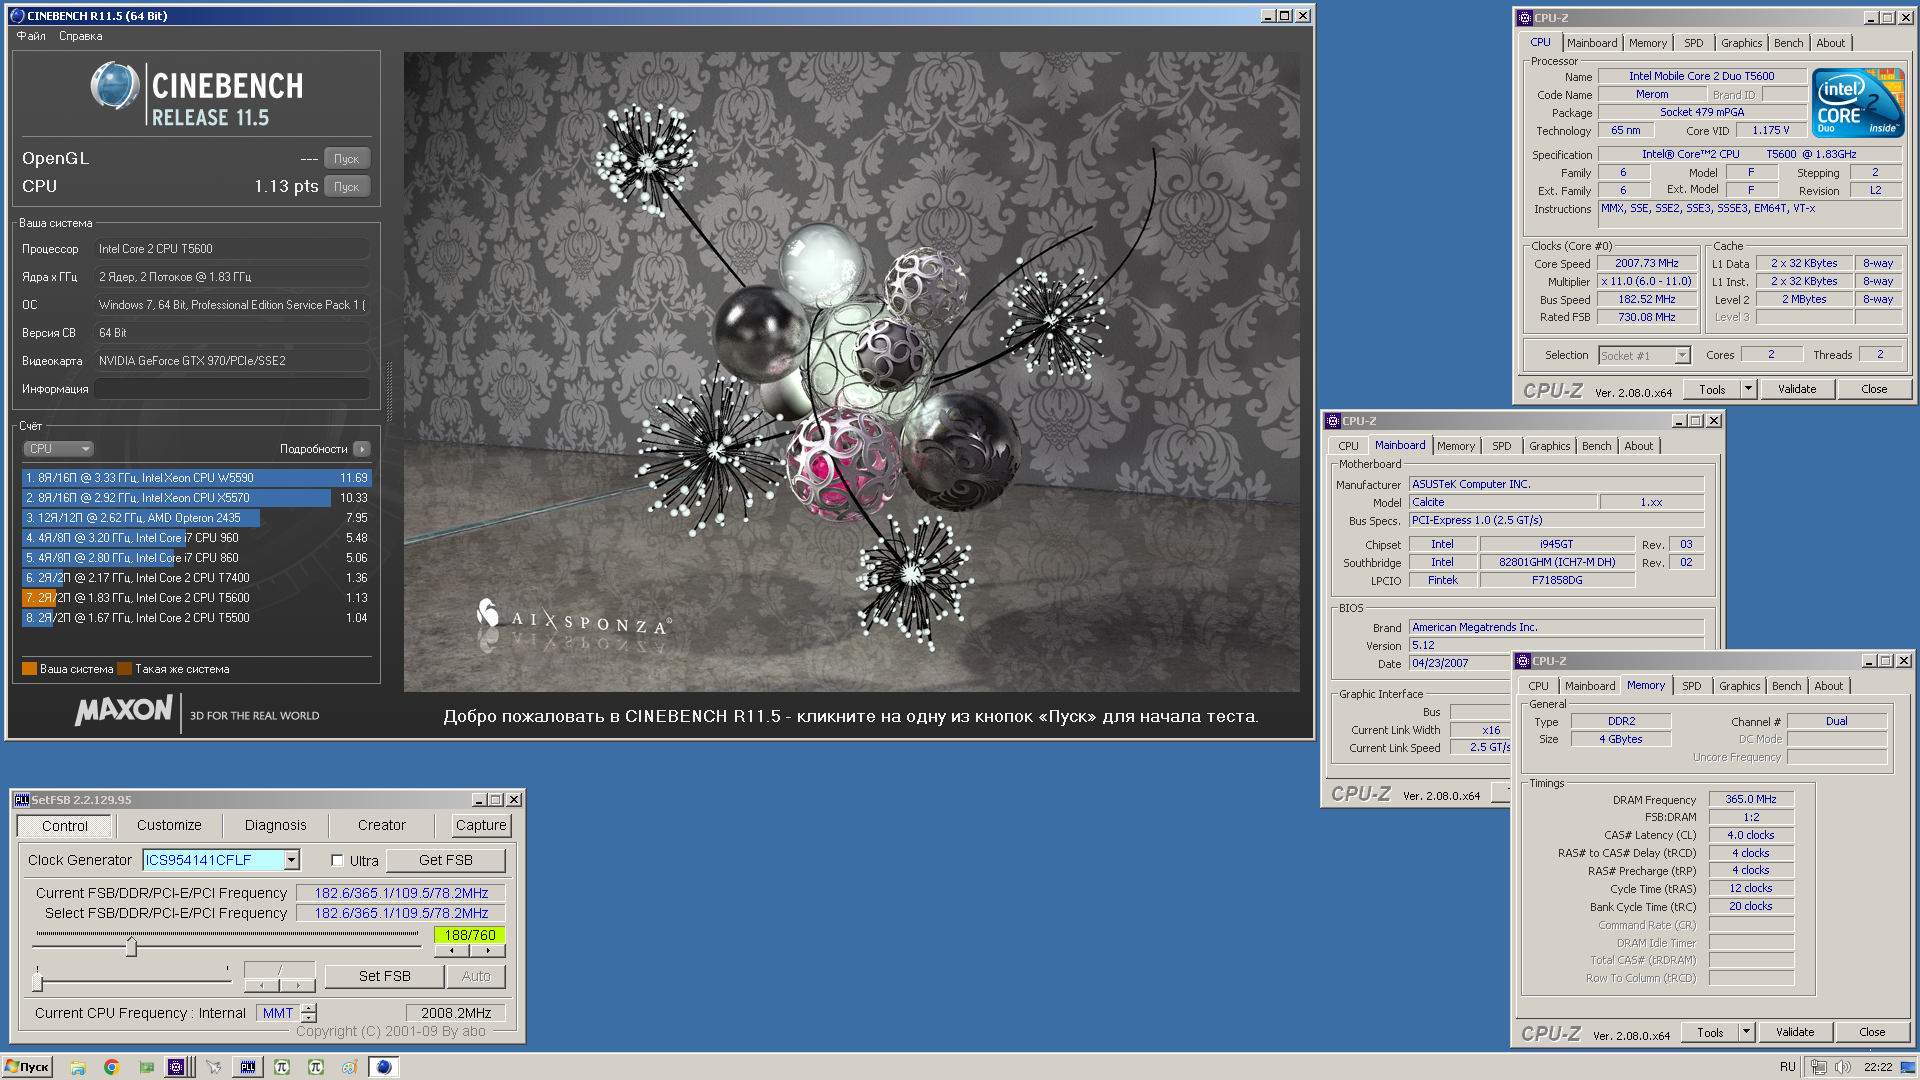Click the CPU-Z Memory window title icon
This screenshot has height=1080, width=1920.
(1523, 661)
